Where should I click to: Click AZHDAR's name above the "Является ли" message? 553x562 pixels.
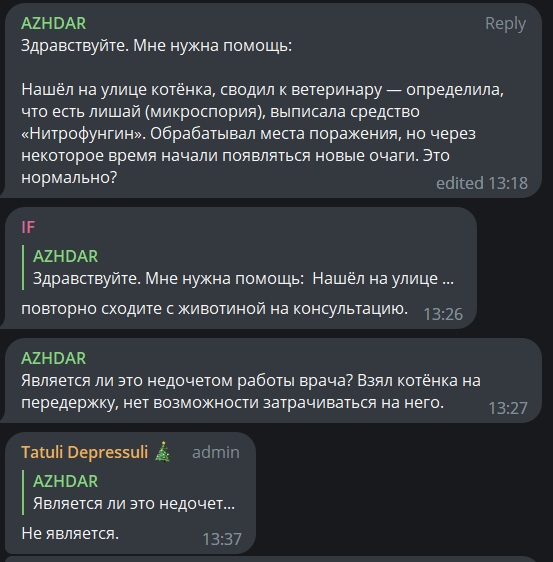click(53, 358)
